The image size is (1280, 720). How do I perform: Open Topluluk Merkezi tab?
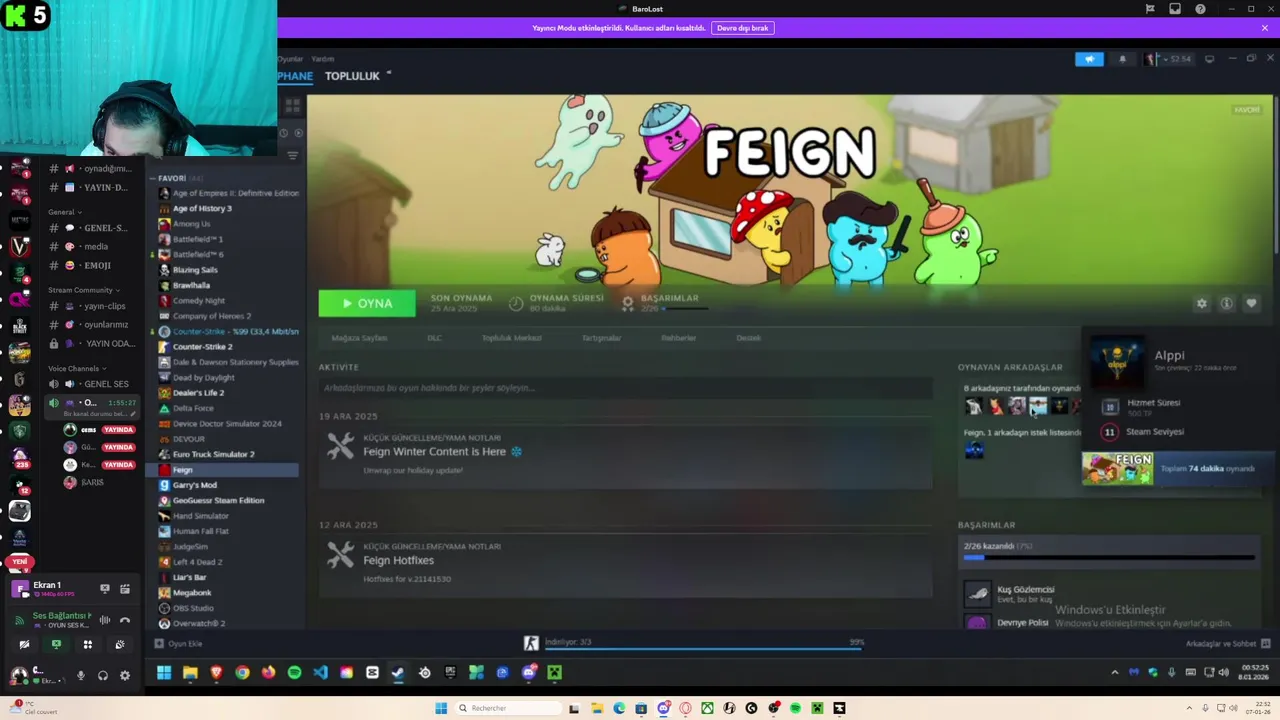(511, 338)
